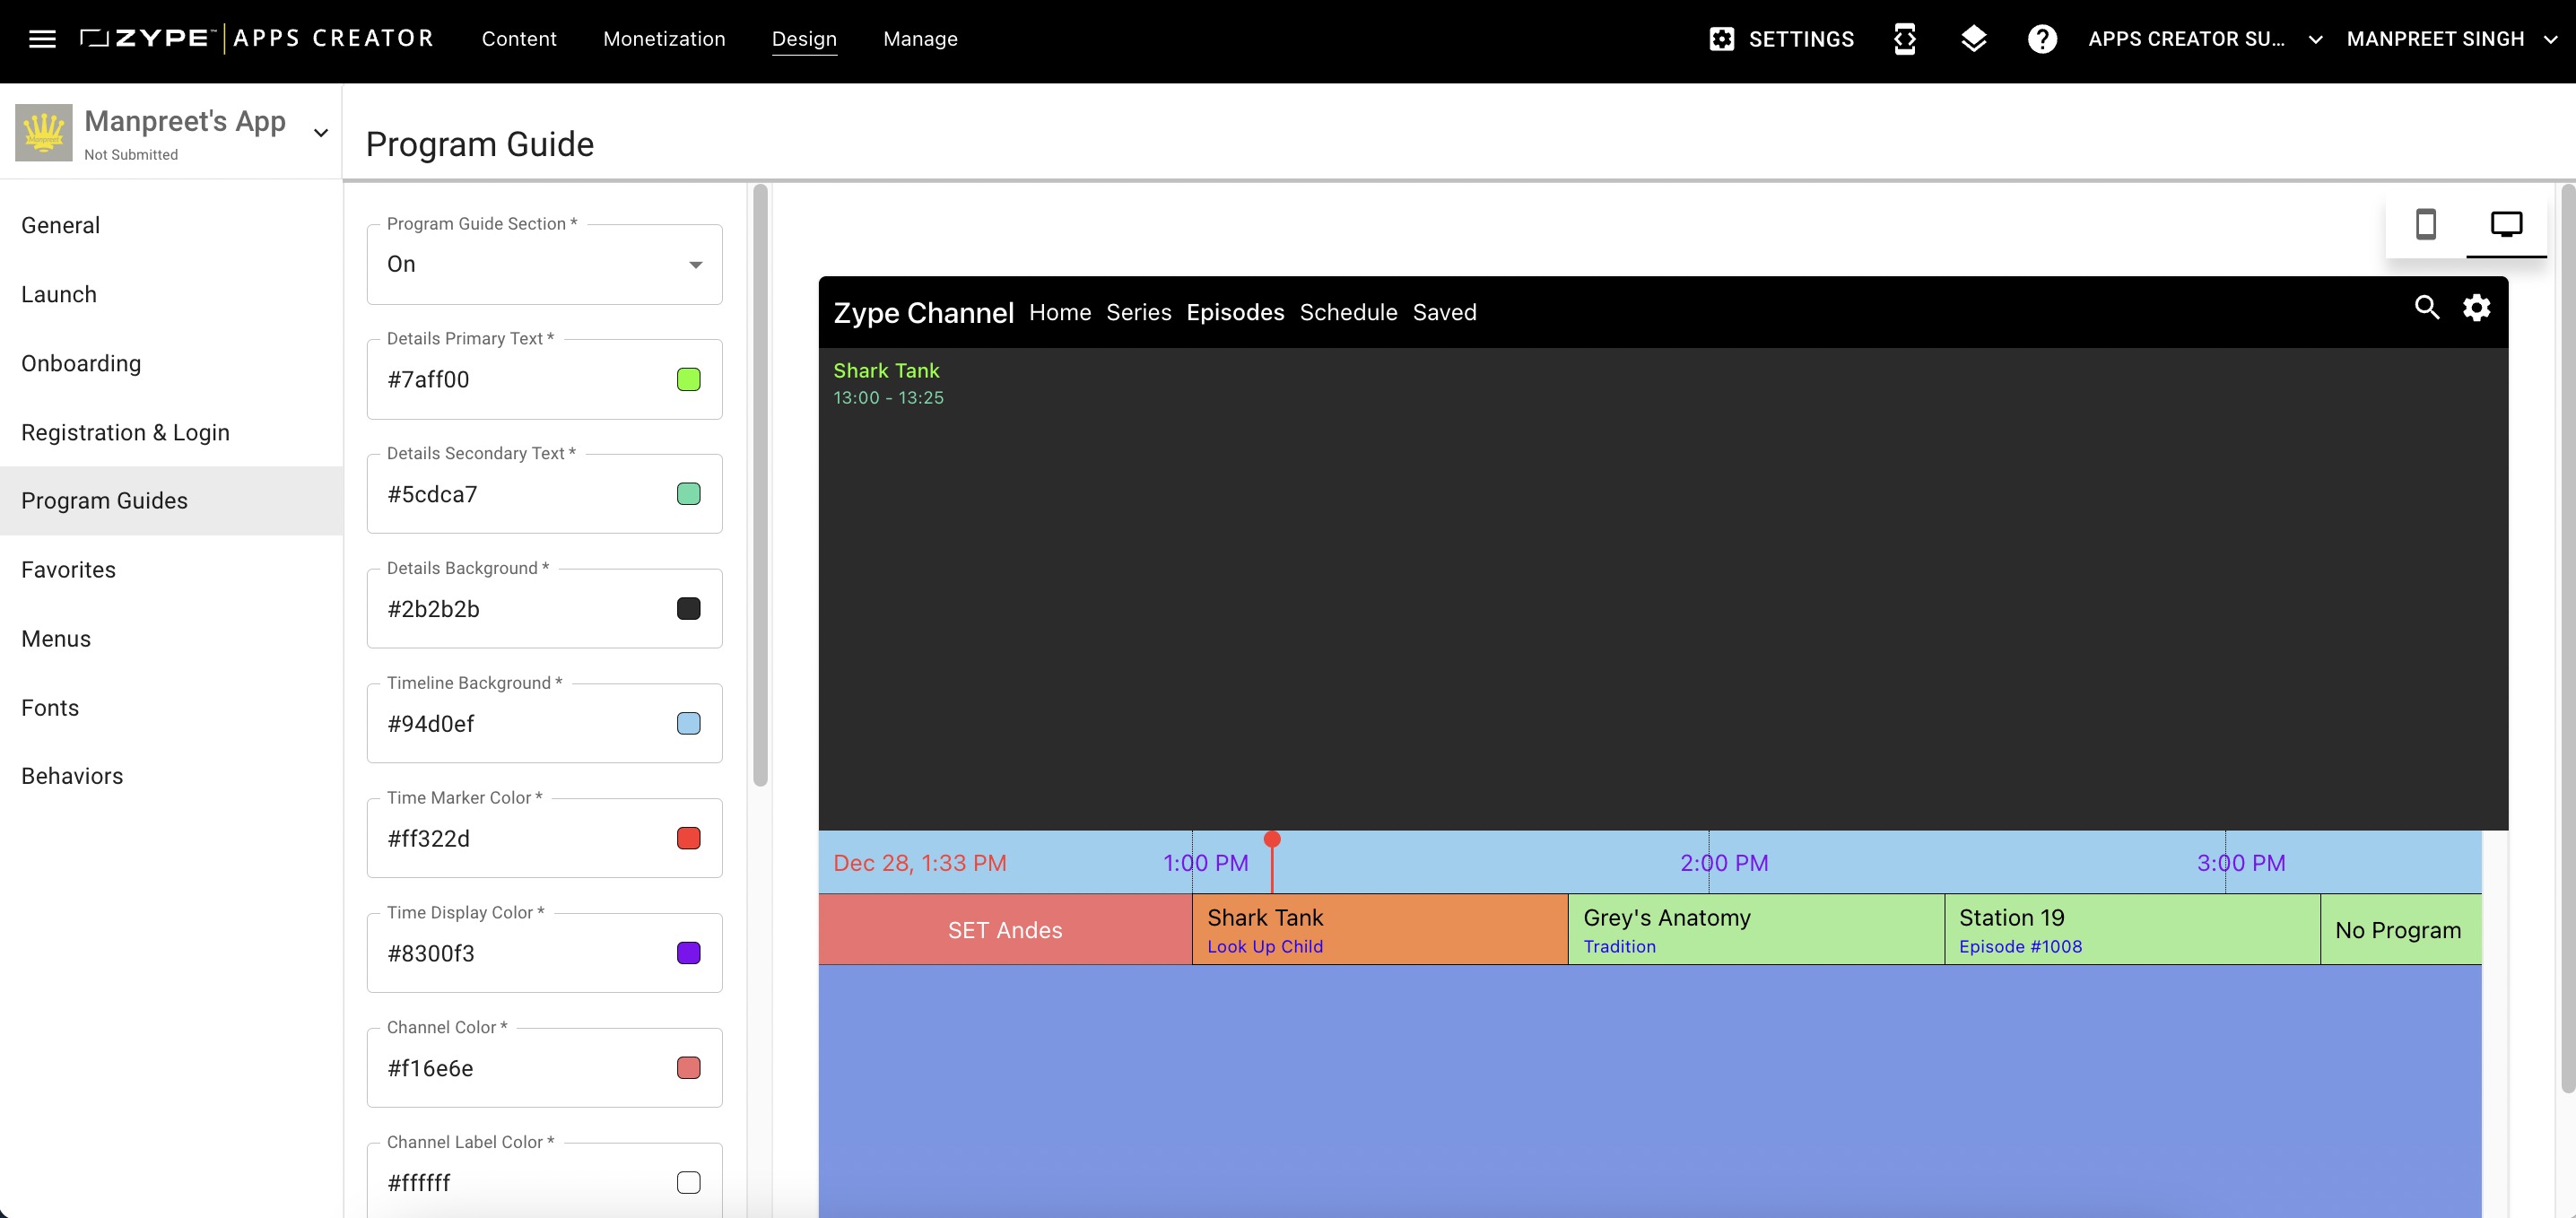Click Timeline Background light blue swatch
Screen dimensions: 2576x1218
(x=689, y=723)
